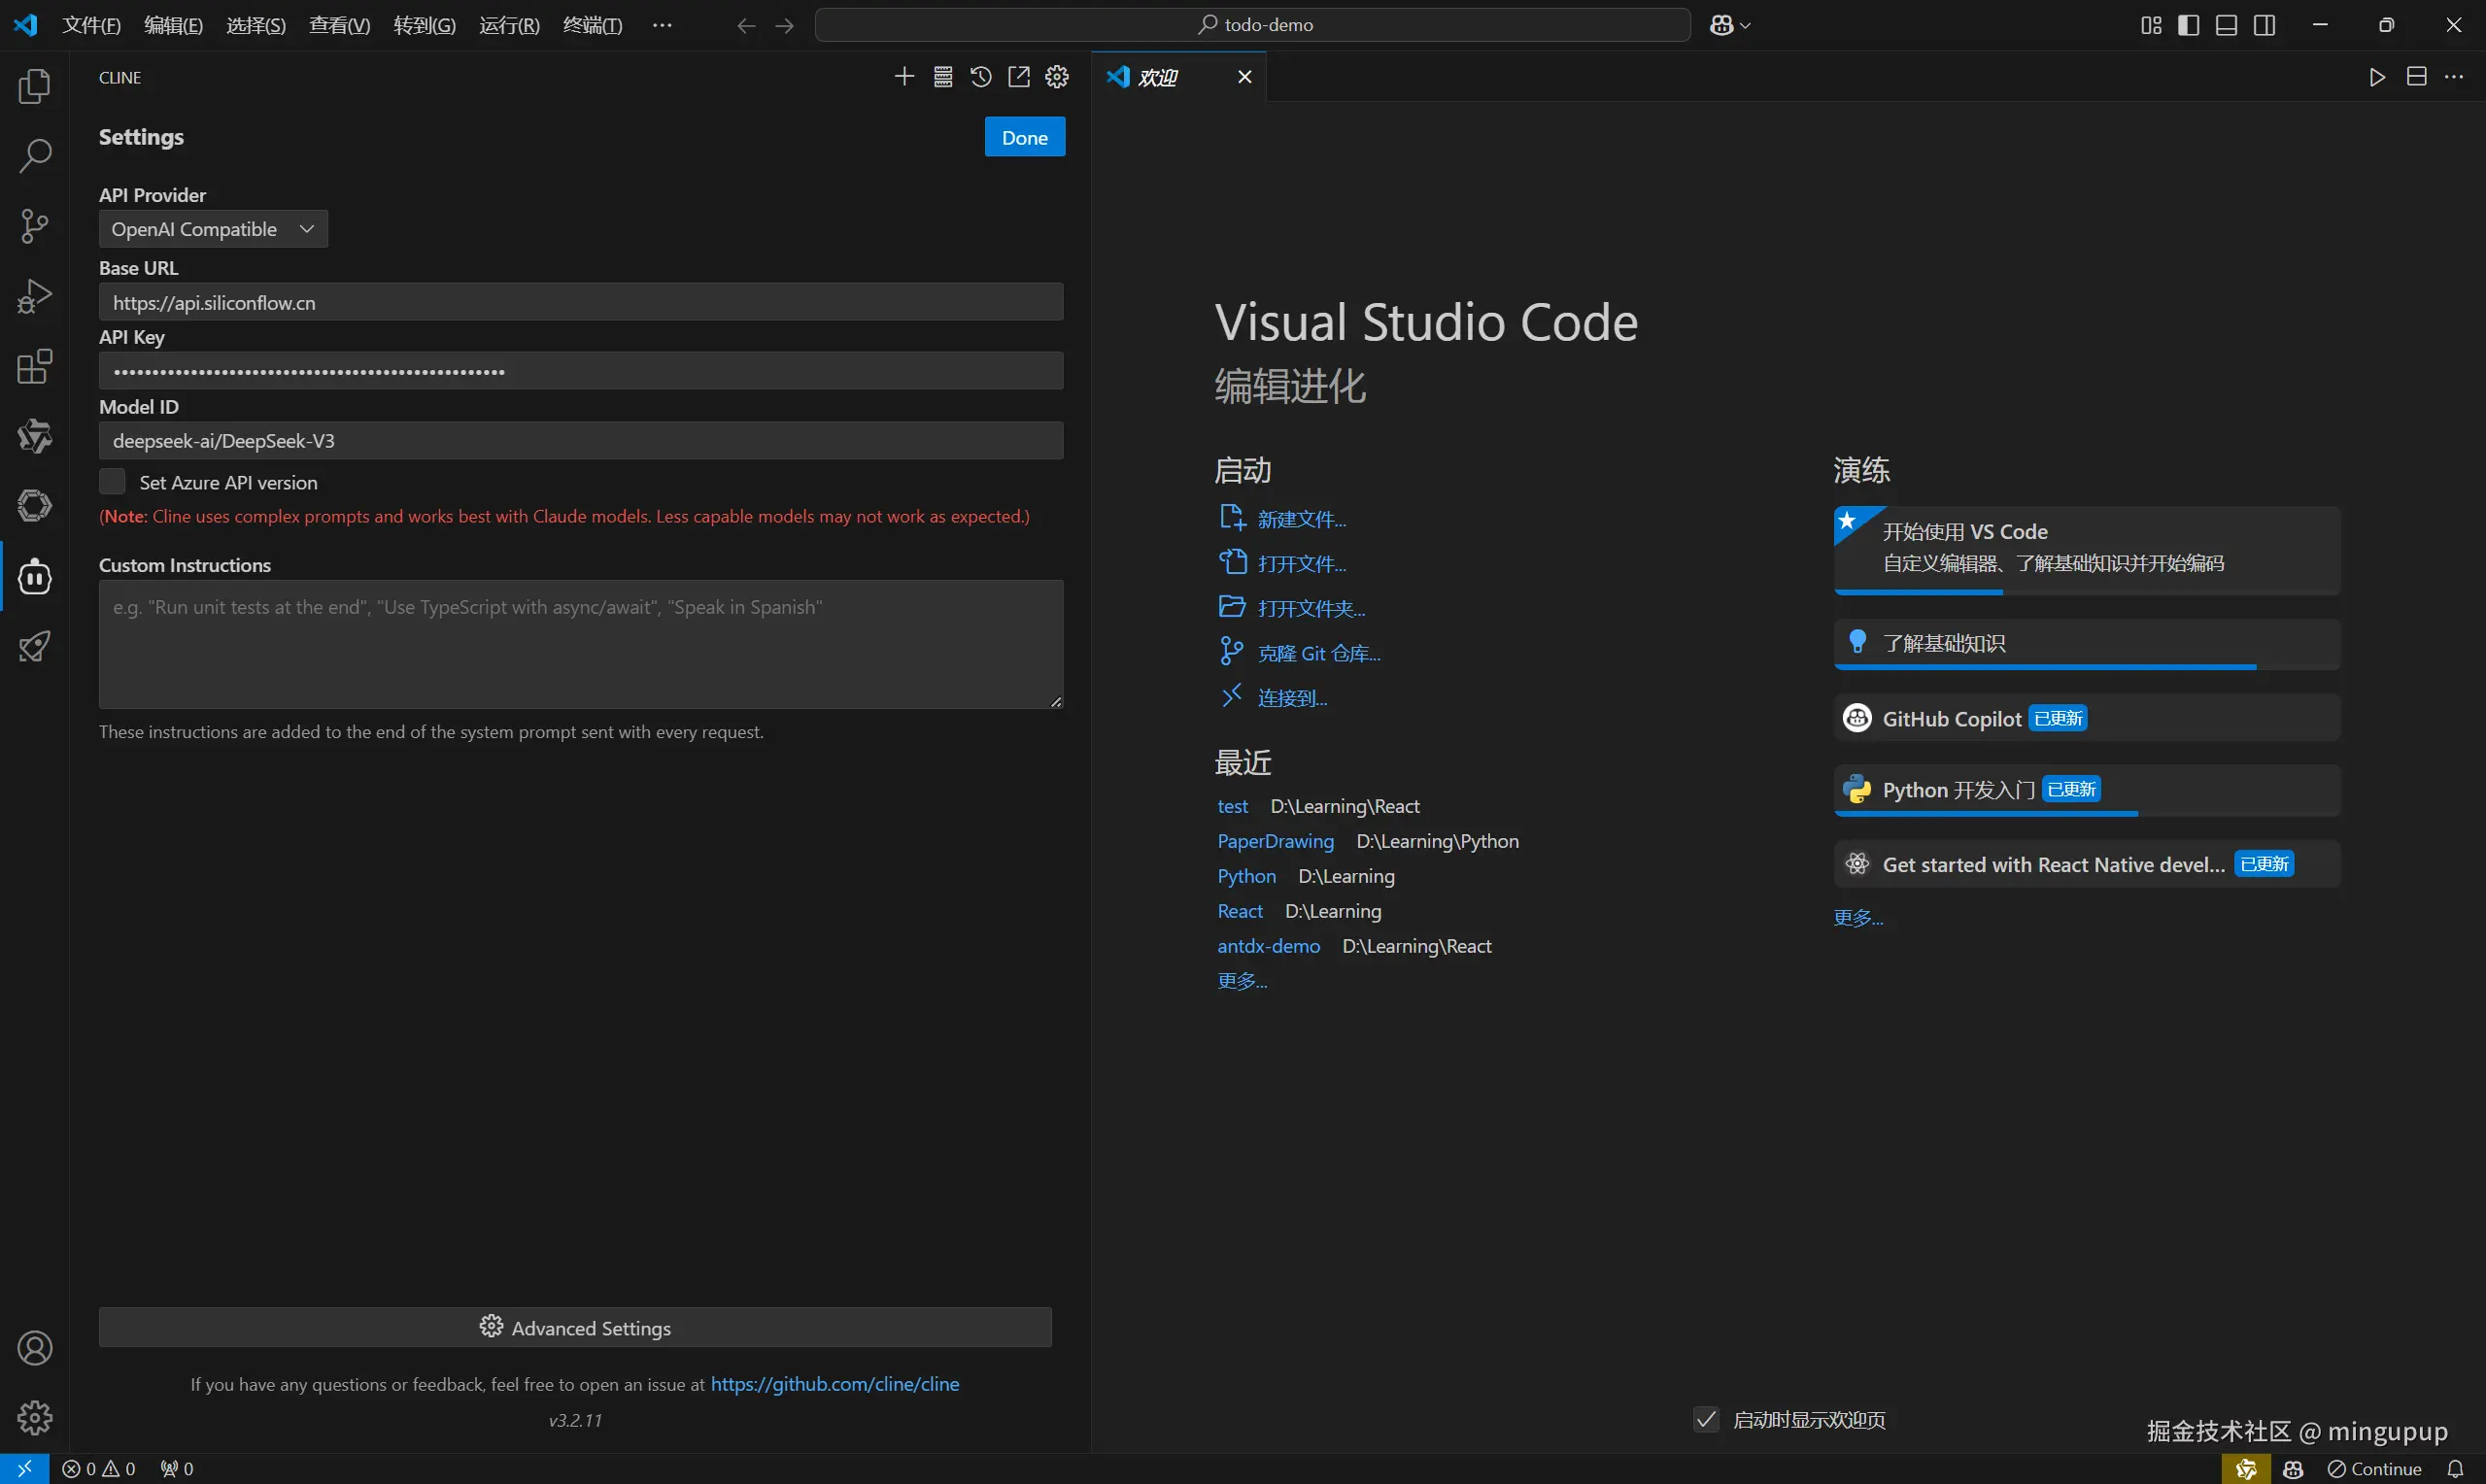Expand the Copilot dropdown in title bar
This screenshot has width=2486, height=1484.
point(1745,26)
